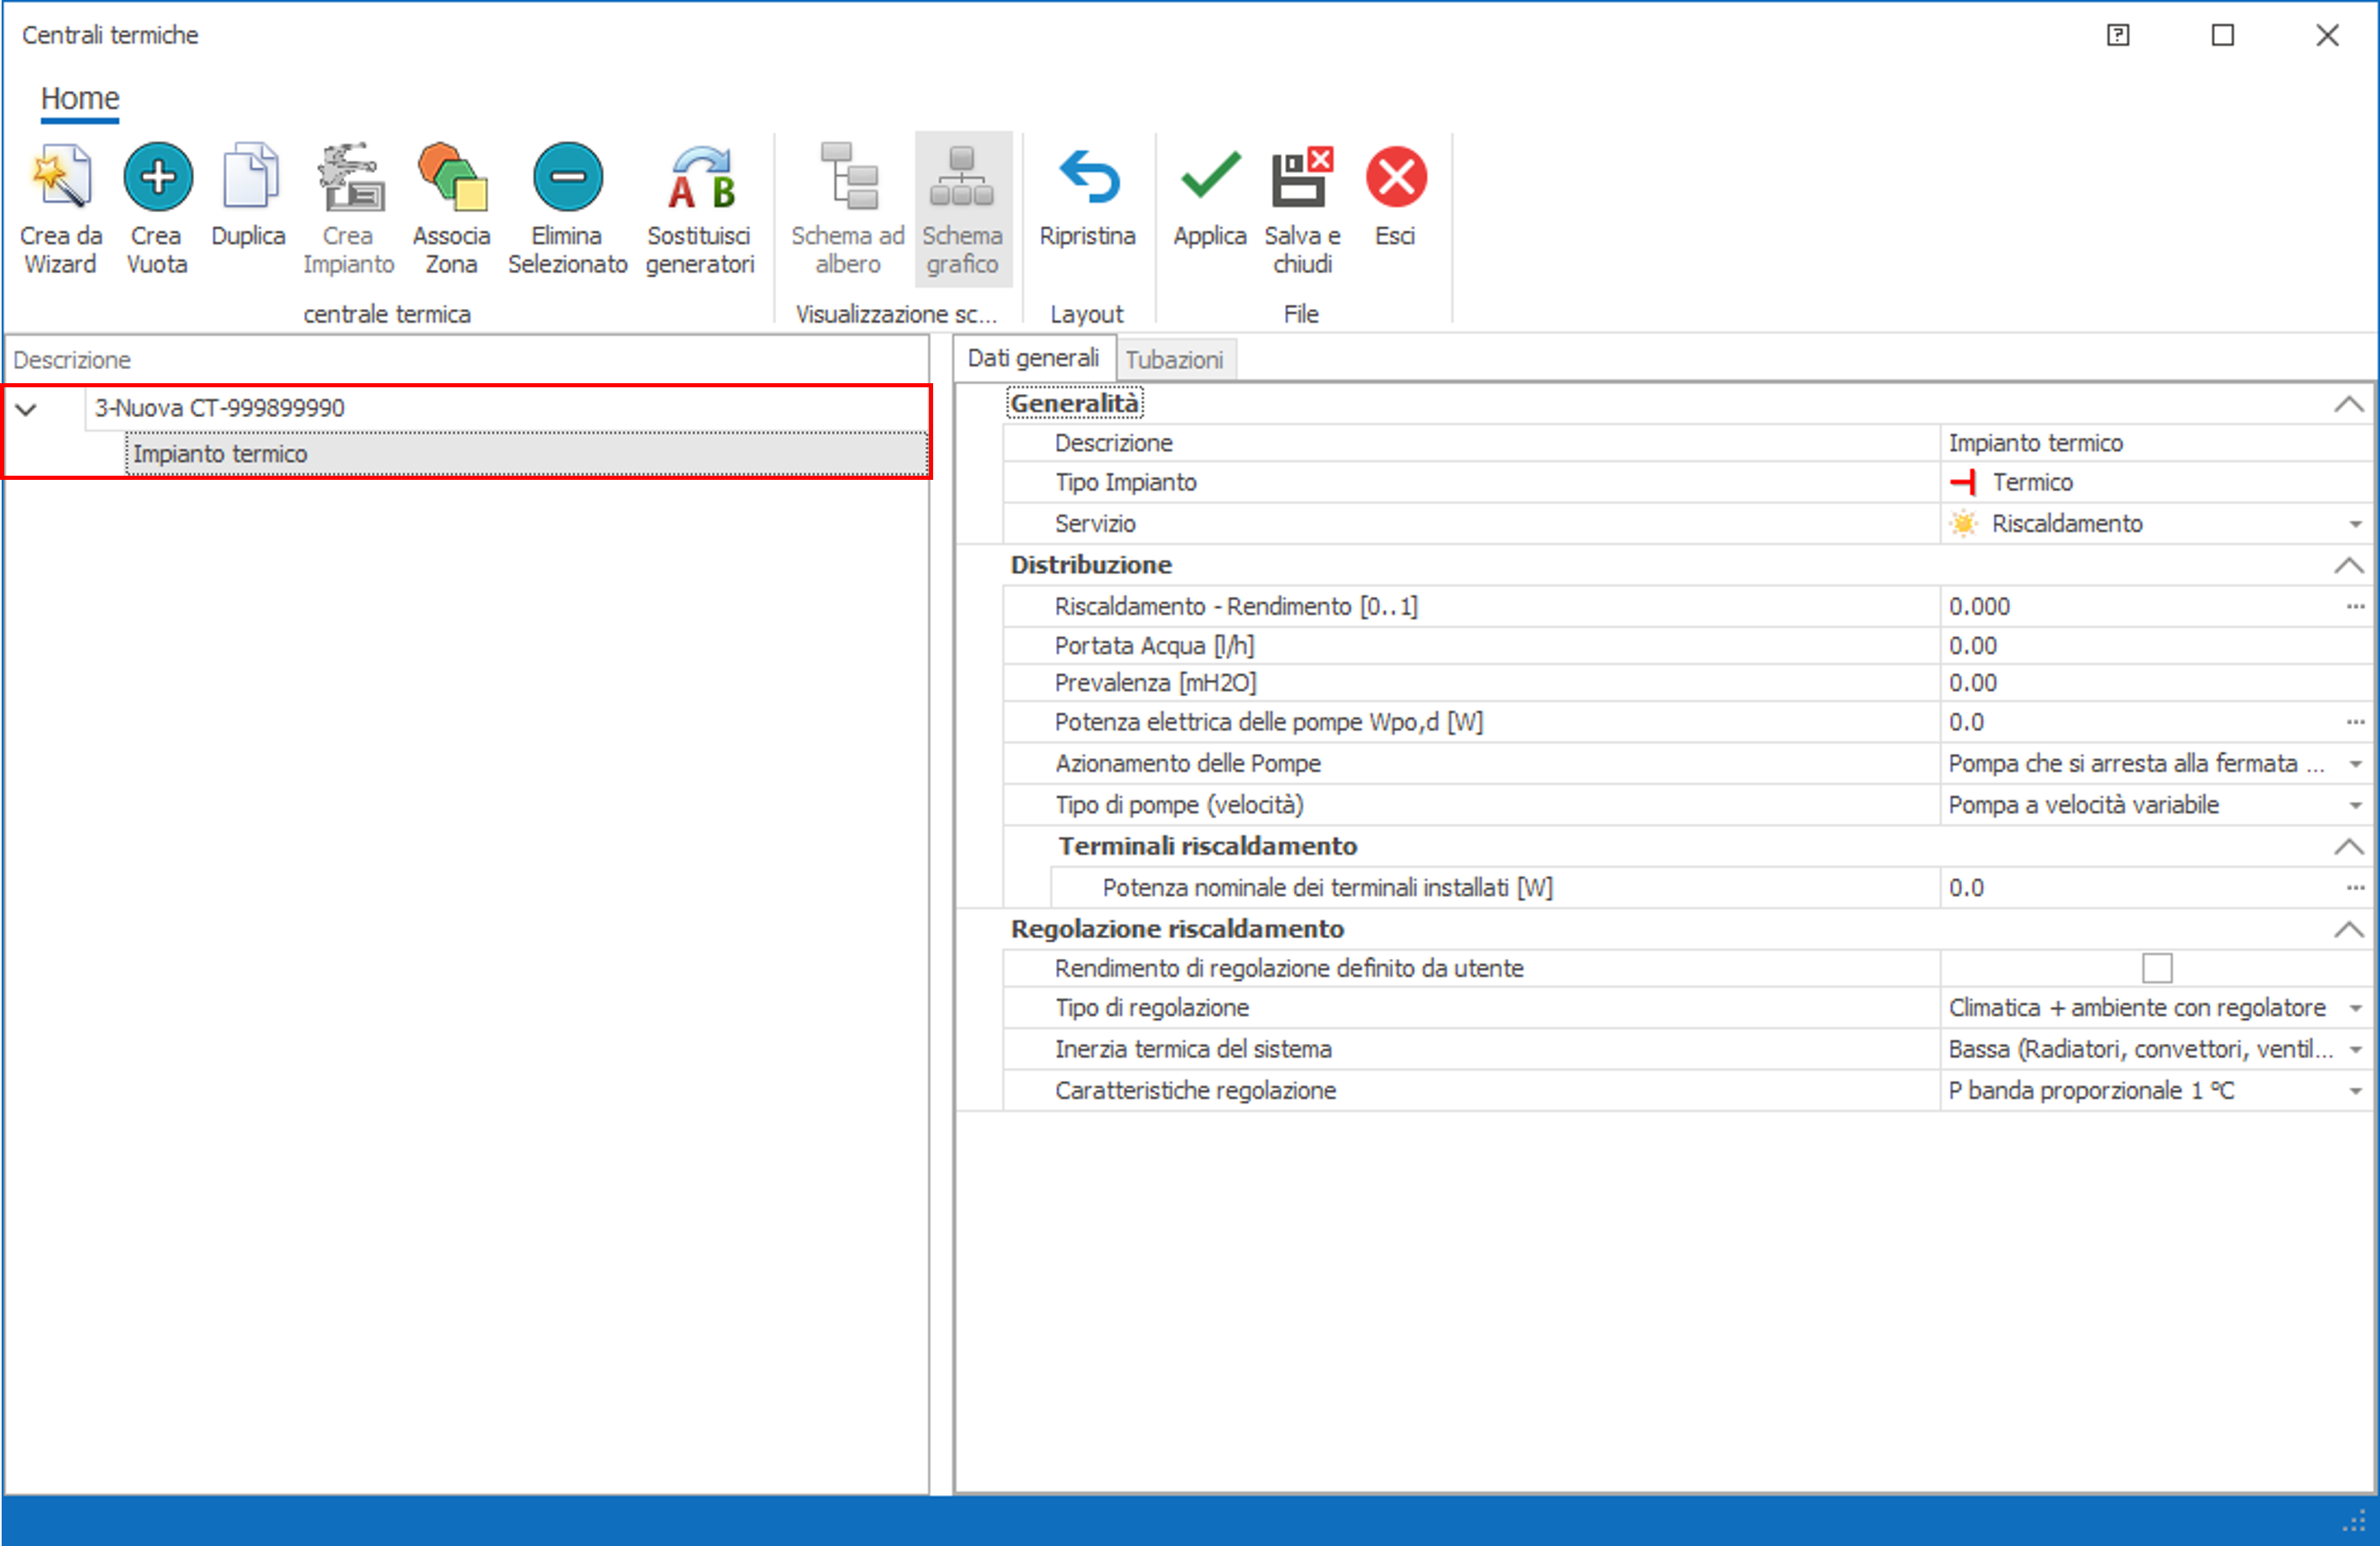Viewport: 2380px width, 1546px height.
Task: Select the Home ribbon tab
Action: coord(80,99)
